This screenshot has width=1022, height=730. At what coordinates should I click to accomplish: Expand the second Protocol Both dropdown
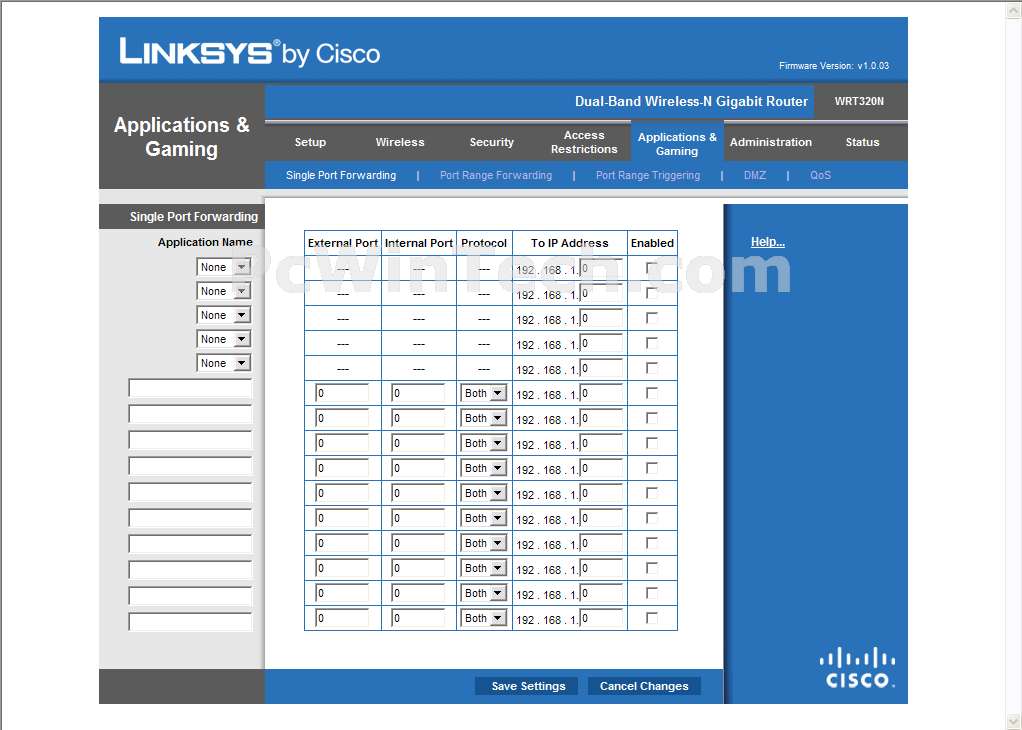pyautogui.click(x=484, y=418)
